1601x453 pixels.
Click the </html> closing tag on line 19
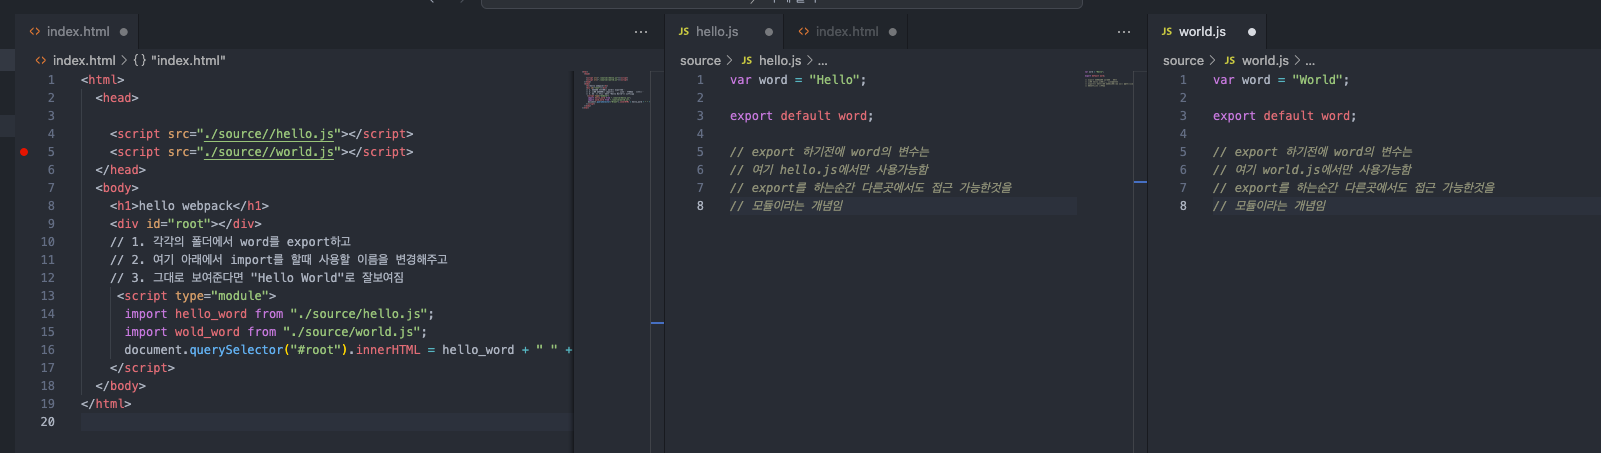106,404
